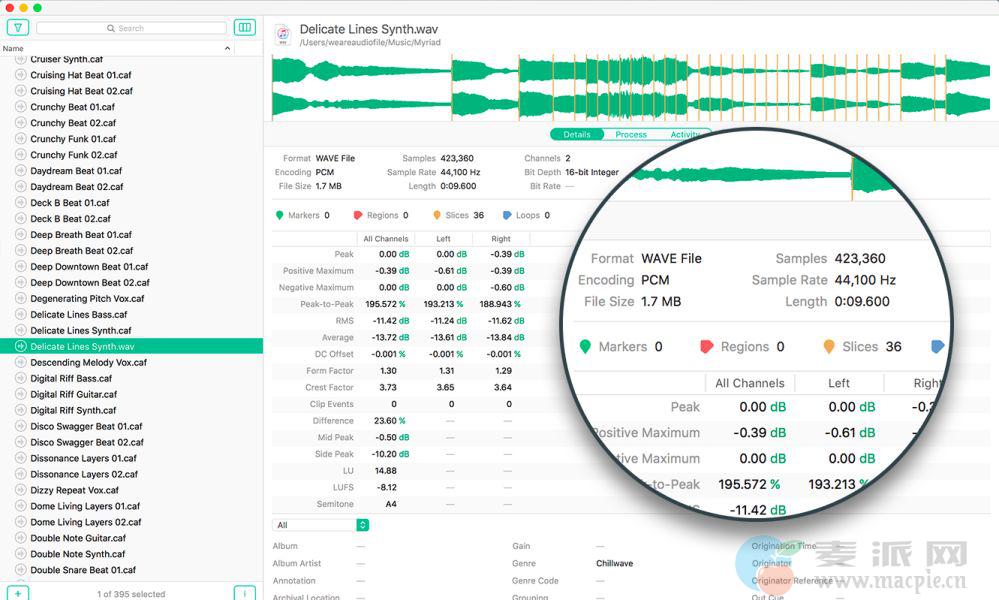Toggle the info inspector button
The height and width of the screenshot is (600, 999).
[x=244, y=593]
